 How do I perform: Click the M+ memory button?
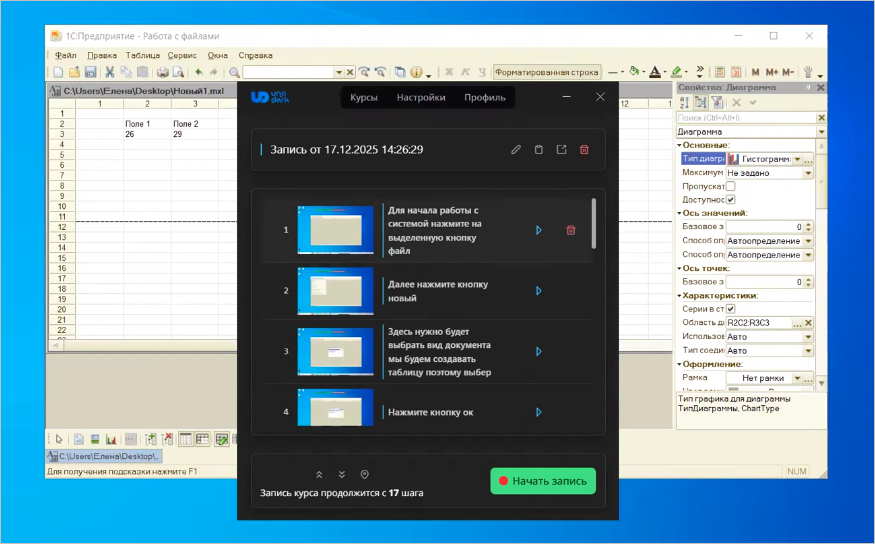772,72
